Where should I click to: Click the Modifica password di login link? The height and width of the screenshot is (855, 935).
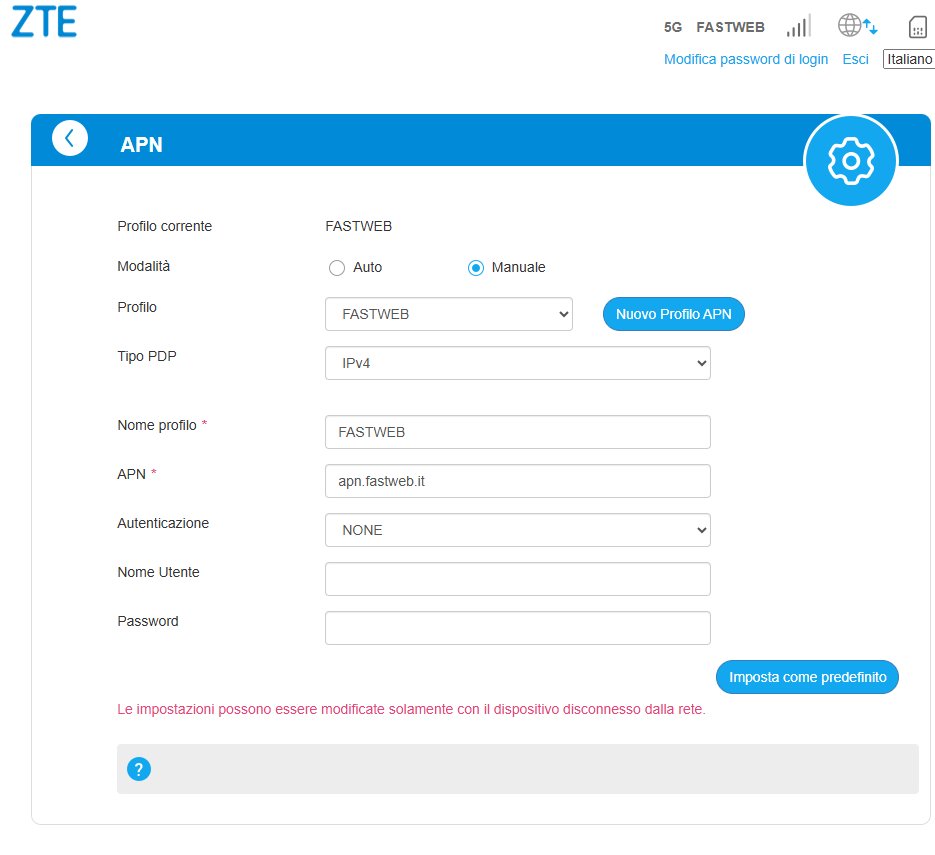coord(746,60)
